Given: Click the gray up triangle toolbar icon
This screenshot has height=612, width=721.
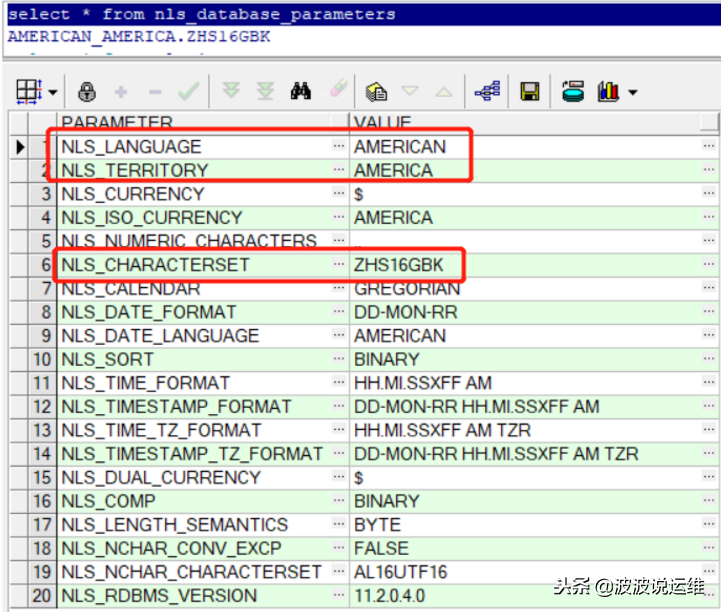Looking at the screenshot, I should pos(444,92).
